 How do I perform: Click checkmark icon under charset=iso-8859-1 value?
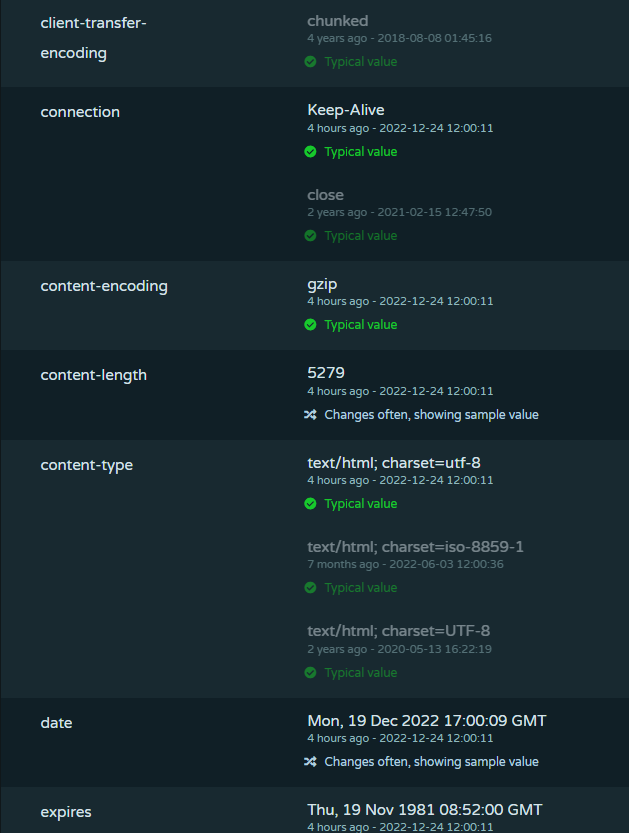tap(310, 588)
